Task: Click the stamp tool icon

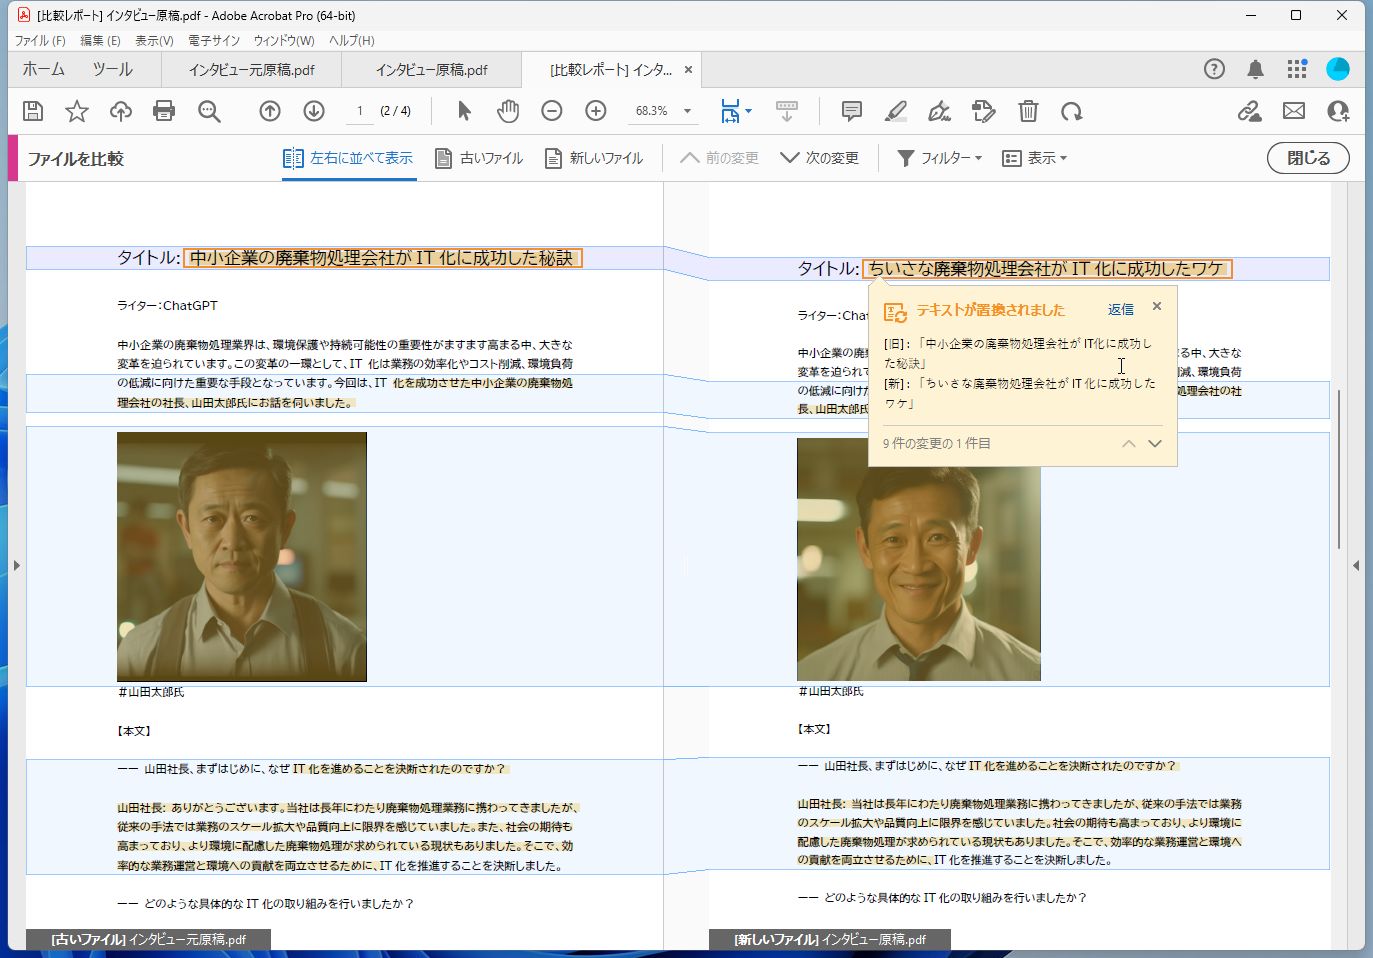Action: pyautogui.click(x=983, y=111)
